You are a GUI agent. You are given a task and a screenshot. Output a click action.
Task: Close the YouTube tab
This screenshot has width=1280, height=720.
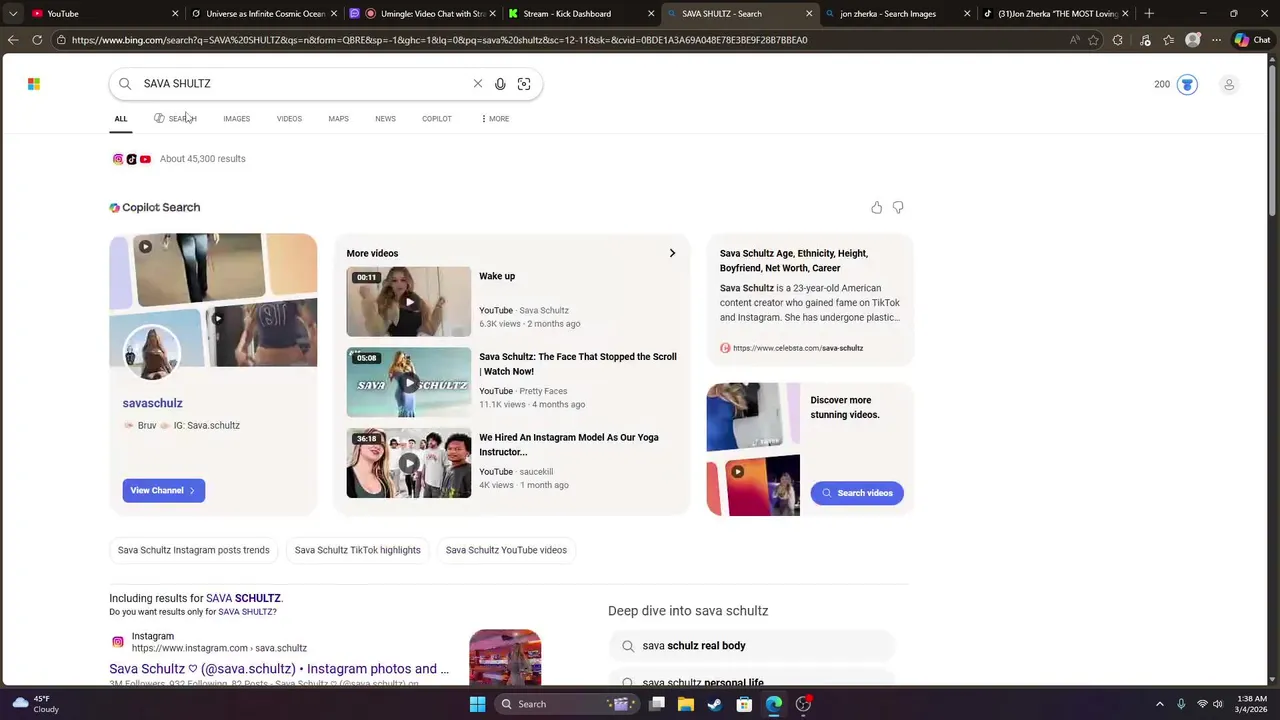tap(175, 14)
